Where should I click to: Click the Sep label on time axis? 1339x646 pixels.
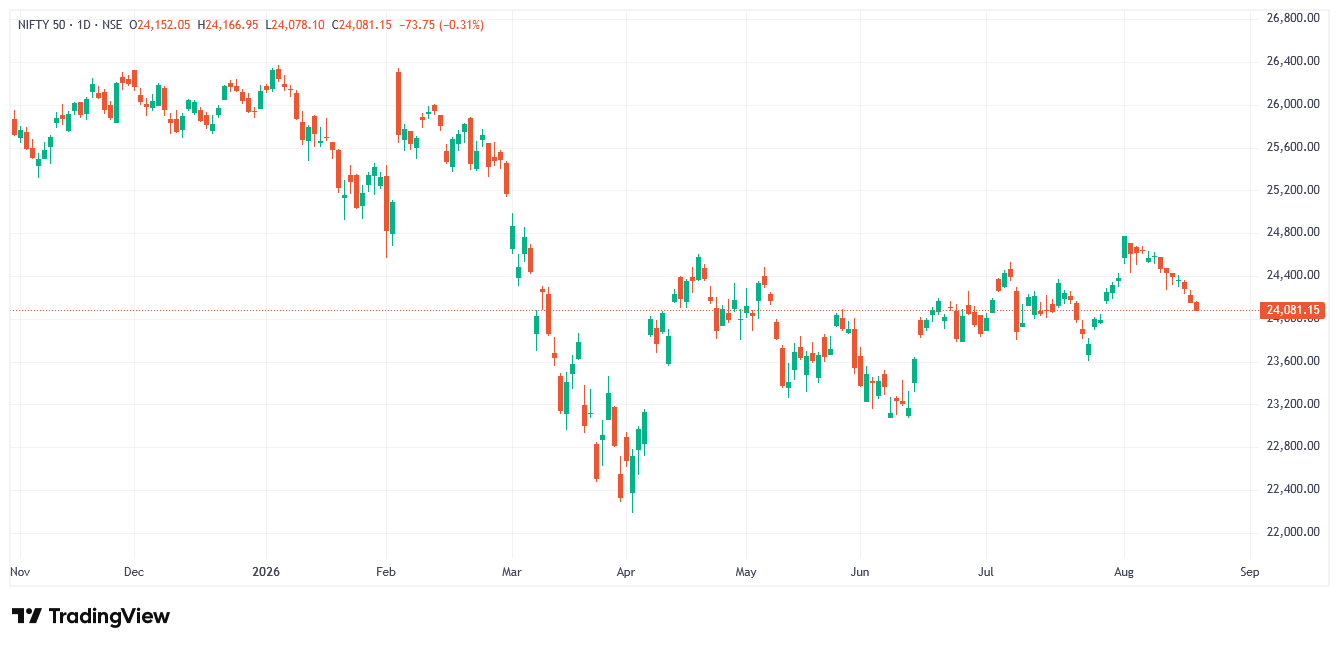tap(1248, 573)
